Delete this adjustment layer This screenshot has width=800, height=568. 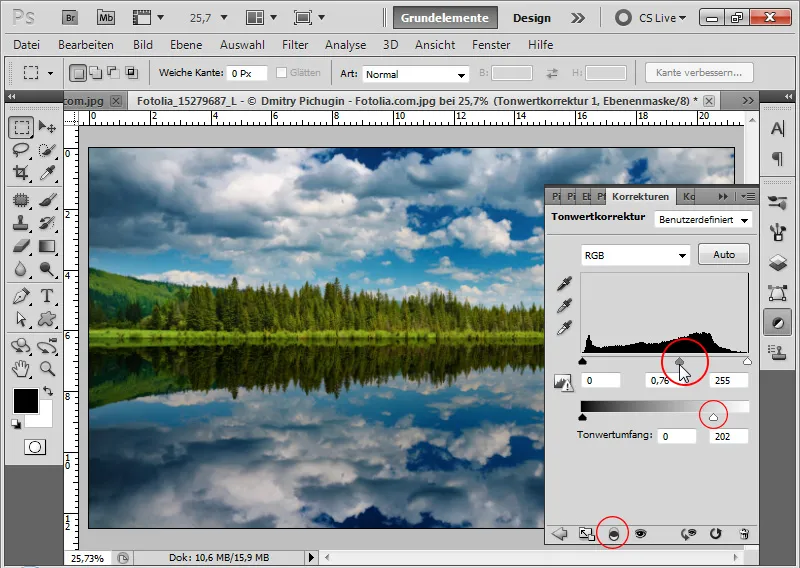click(744, 534)
